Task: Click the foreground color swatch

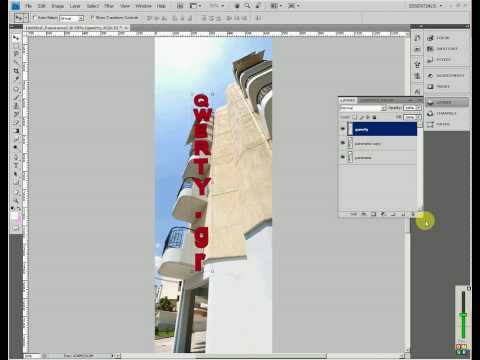Action: 14,216
